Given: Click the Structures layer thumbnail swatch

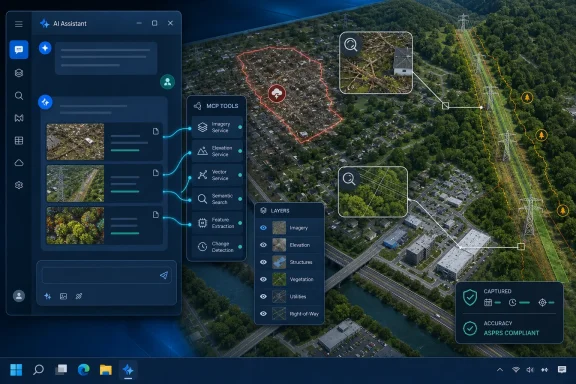Looking at the screenshot, I should click(x=279, y=262).
